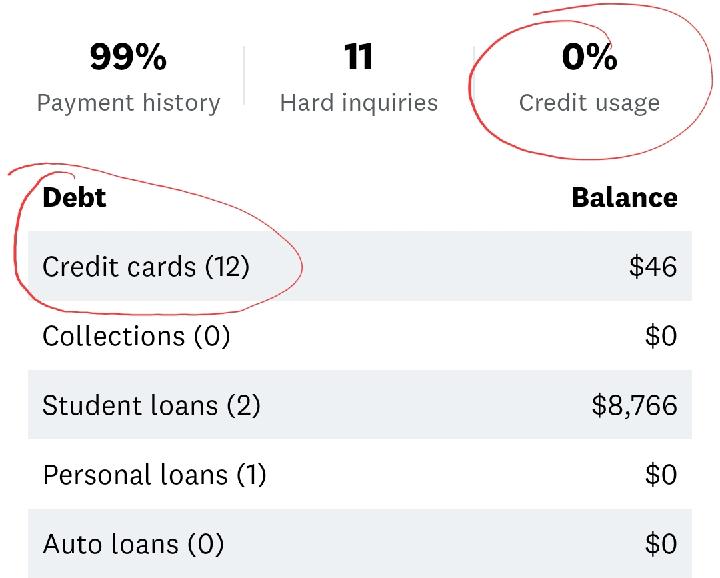Open the Student loans (2) entry
The image size is (720, 578).
151,405
